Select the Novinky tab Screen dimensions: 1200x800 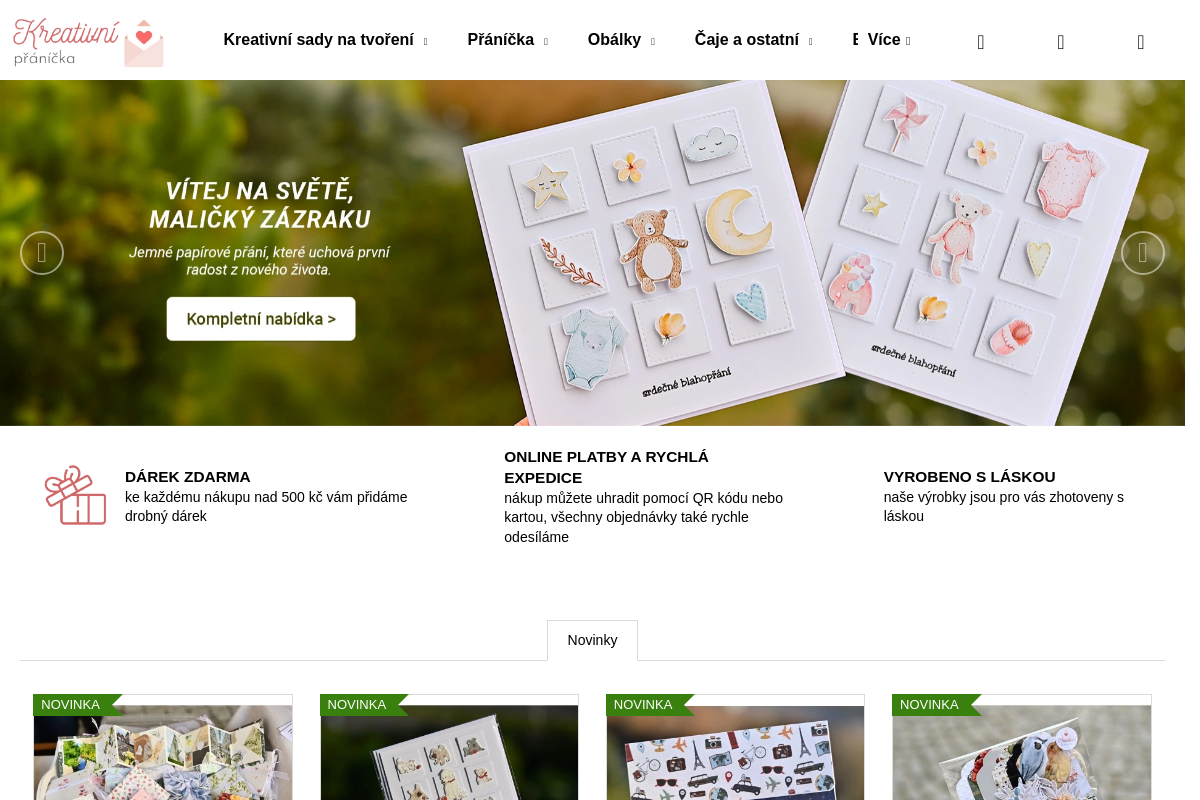[592, 640]
